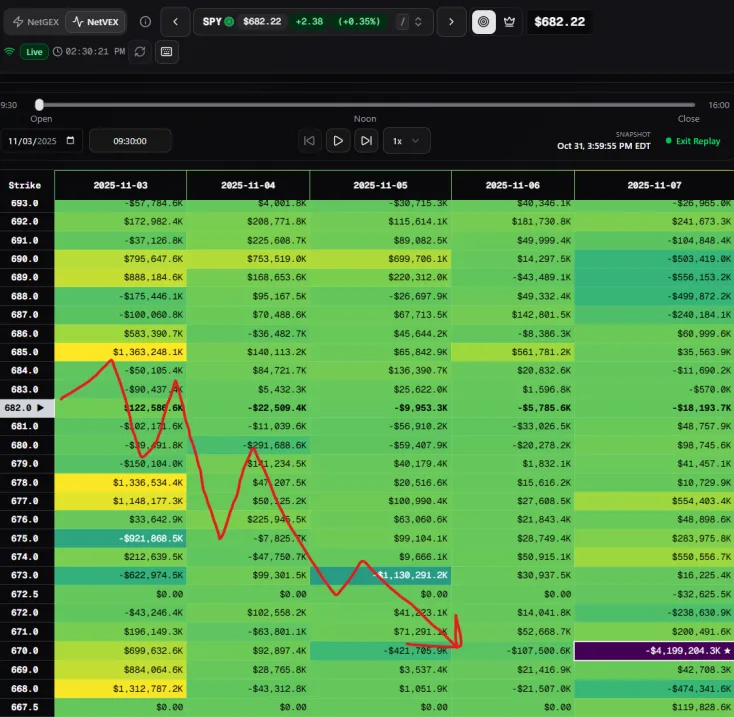
Task: Switch to the NetGEX view
Action: 36,22
